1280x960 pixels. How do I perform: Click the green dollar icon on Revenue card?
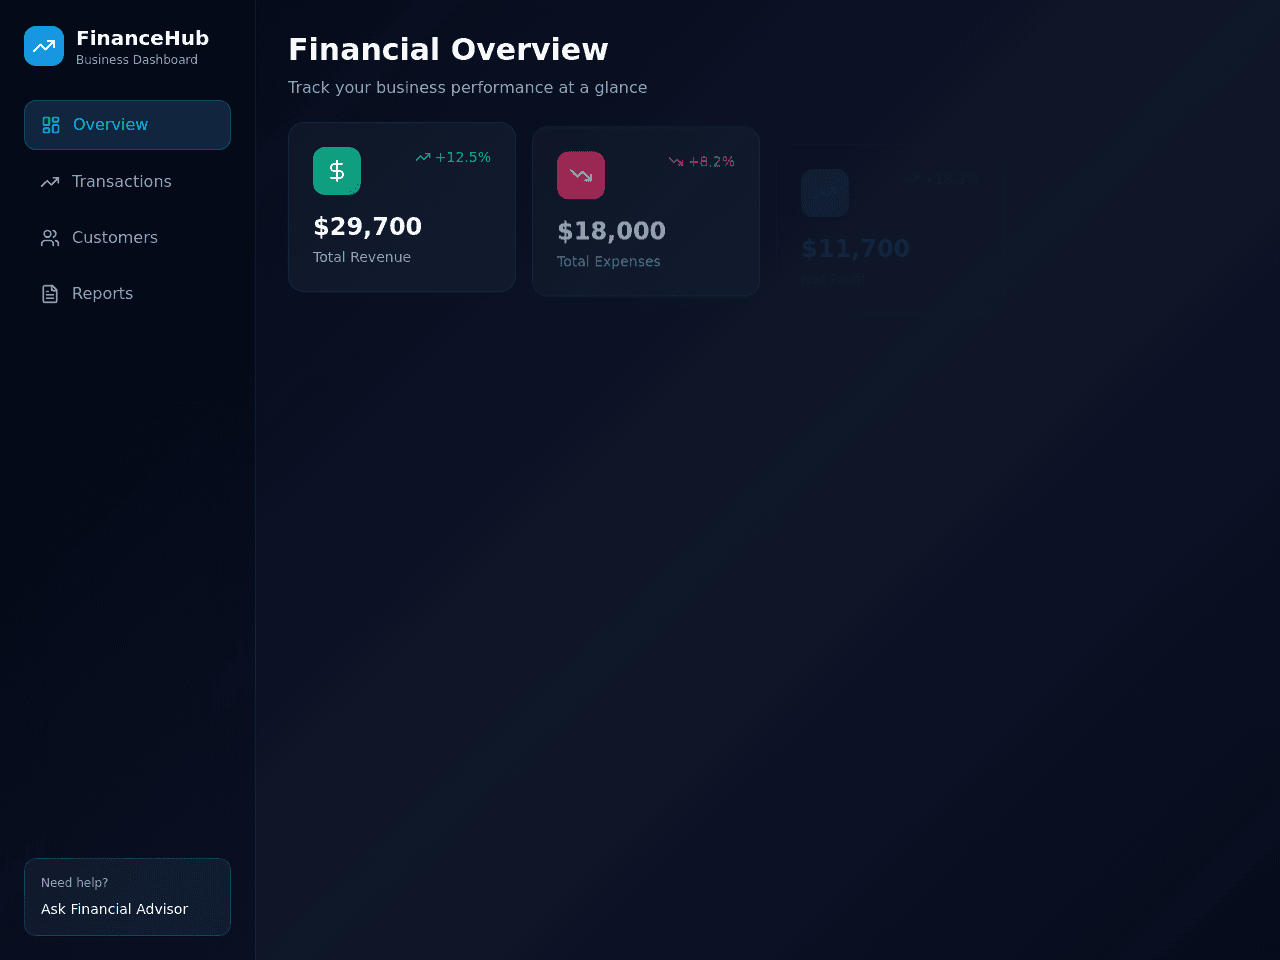[337, 171]
